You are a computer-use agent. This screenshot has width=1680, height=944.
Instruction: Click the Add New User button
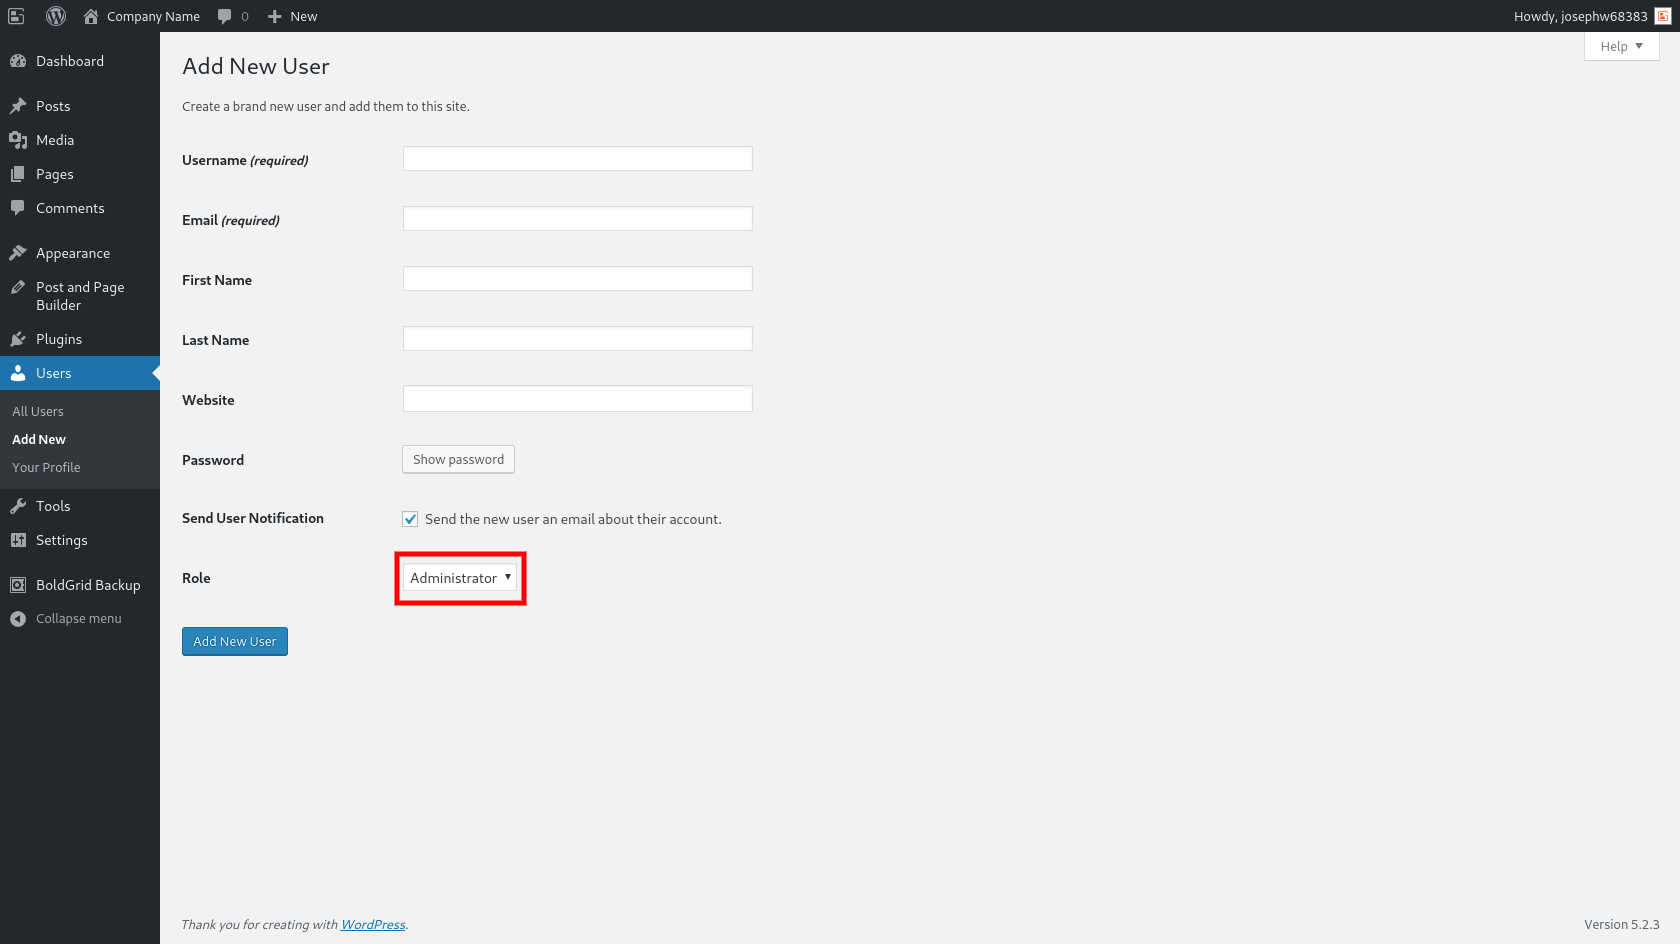click(234, 641)
